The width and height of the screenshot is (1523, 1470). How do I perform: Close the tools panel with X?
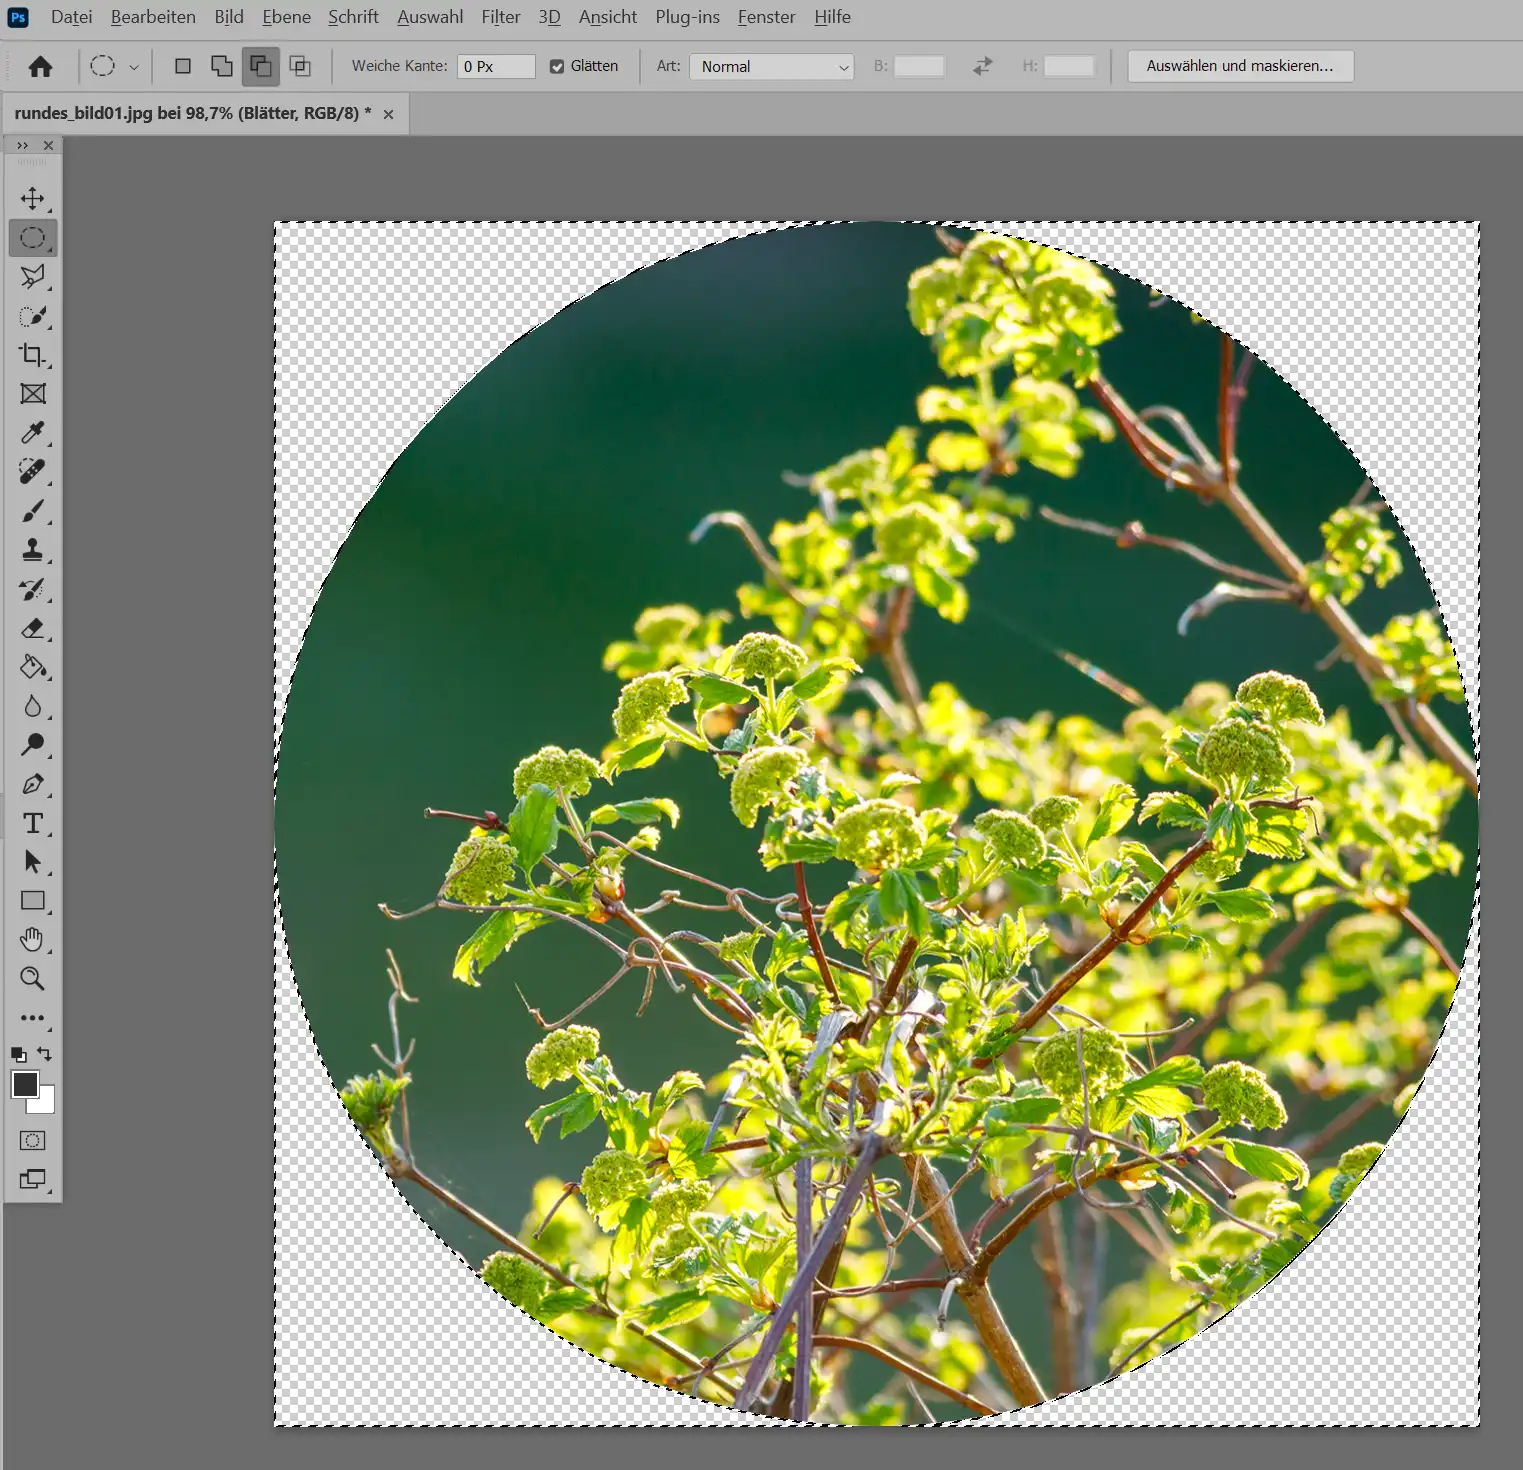coord(48,145)
